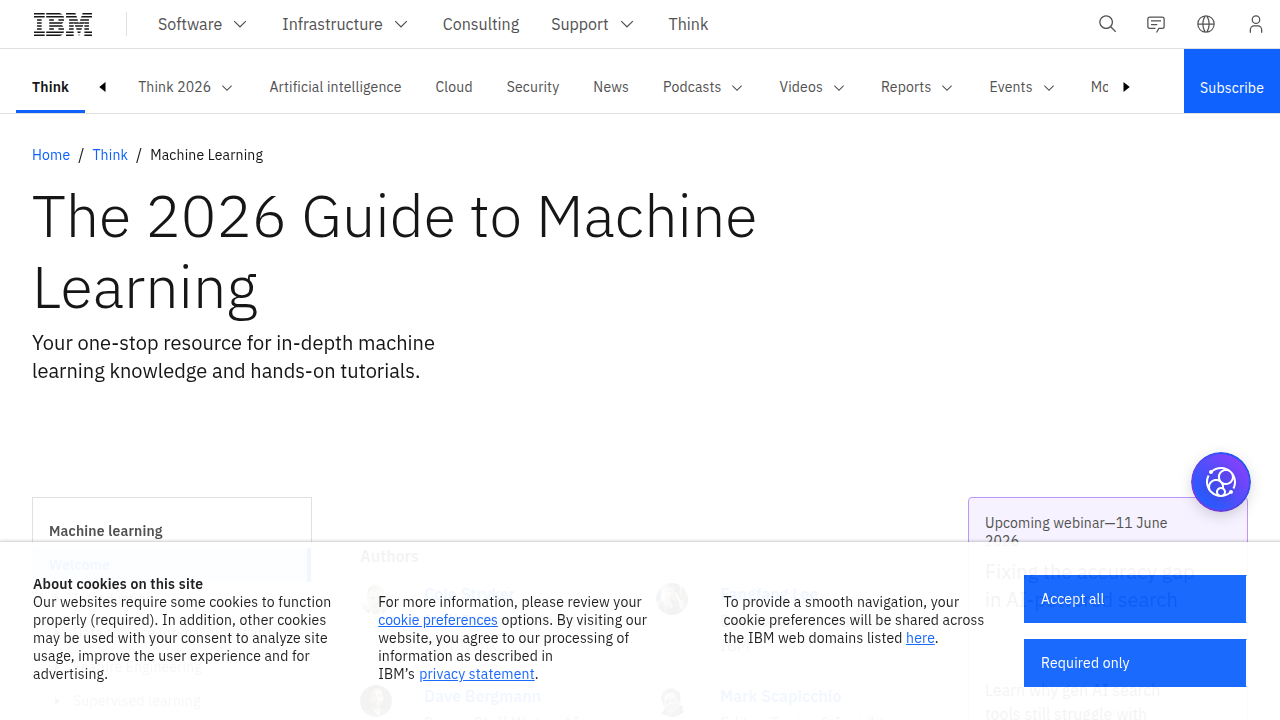Open the globe region selector icon
The height and width of the screenshot is (720, 1280).
pos(1206,24)
